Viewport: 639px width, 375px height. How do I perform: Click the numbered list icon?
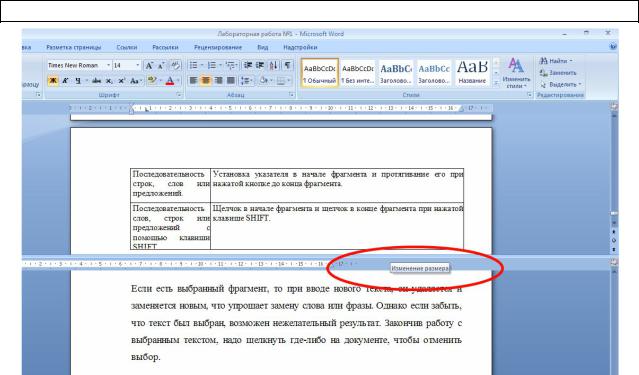point(212,65)
